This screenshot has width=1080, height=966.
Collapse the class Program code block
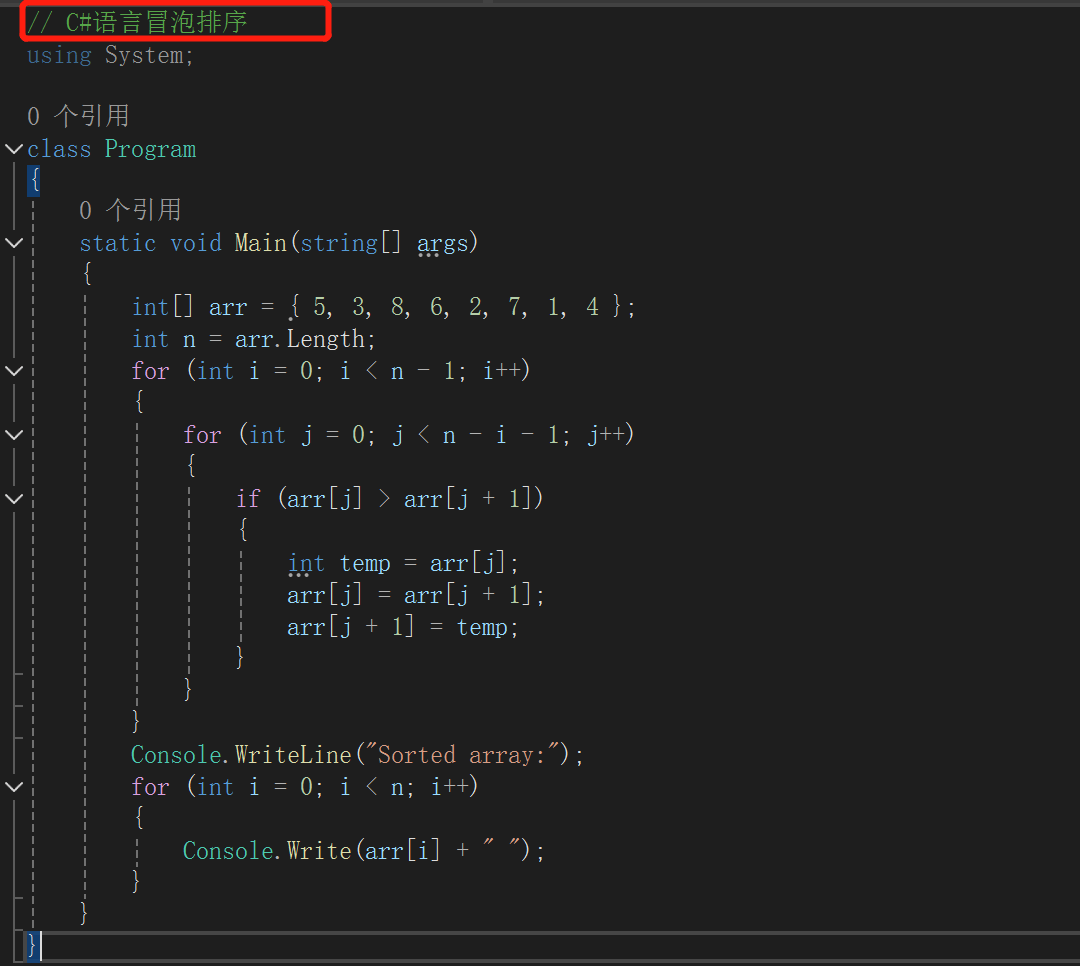[13, 149]
